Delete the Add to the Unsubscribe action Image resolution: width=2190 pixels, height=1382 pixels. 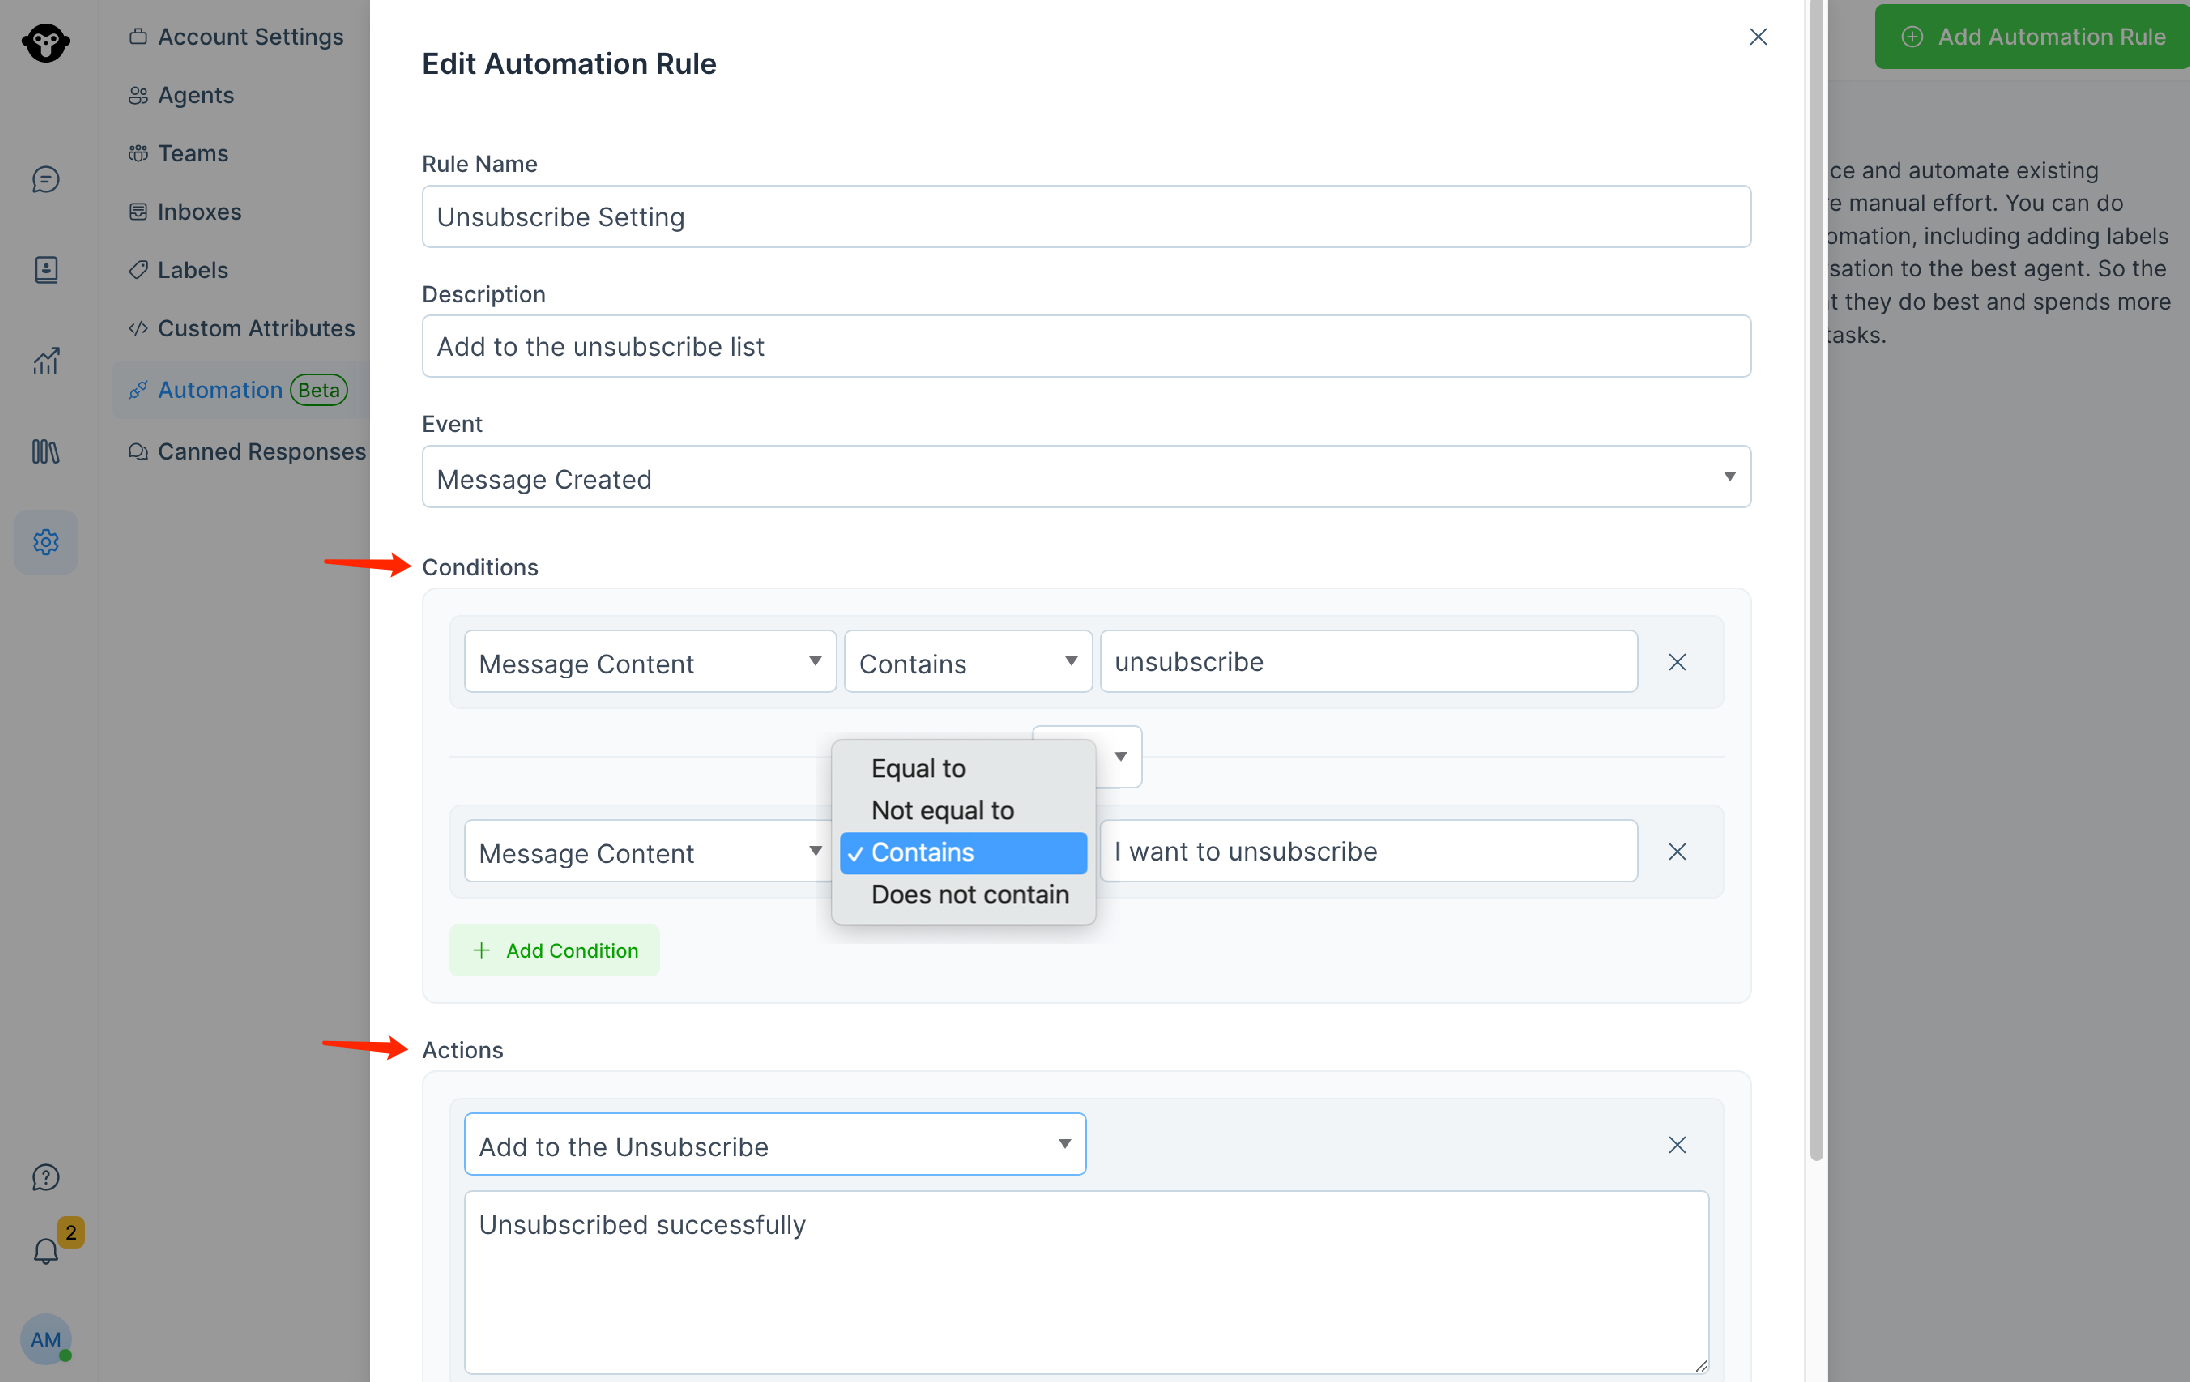1677,1145
